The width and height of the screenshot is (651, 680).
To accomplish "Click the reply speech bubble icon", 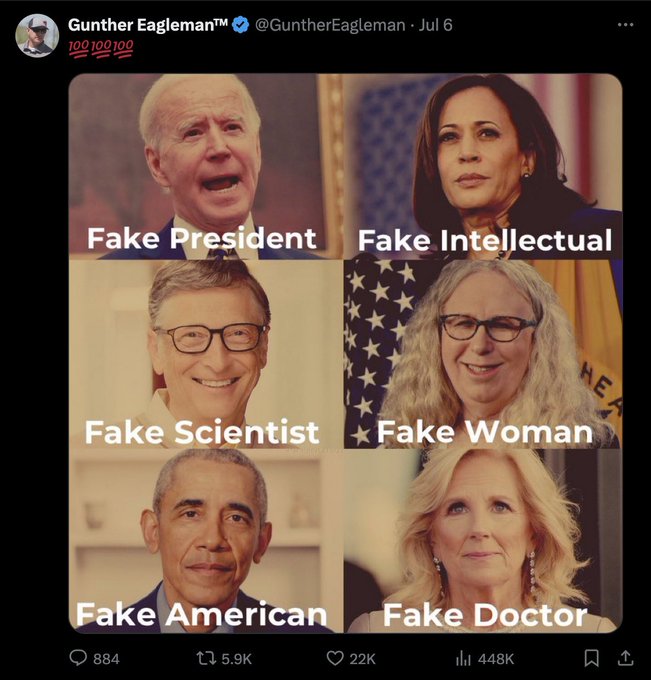I will click(79, 658).
